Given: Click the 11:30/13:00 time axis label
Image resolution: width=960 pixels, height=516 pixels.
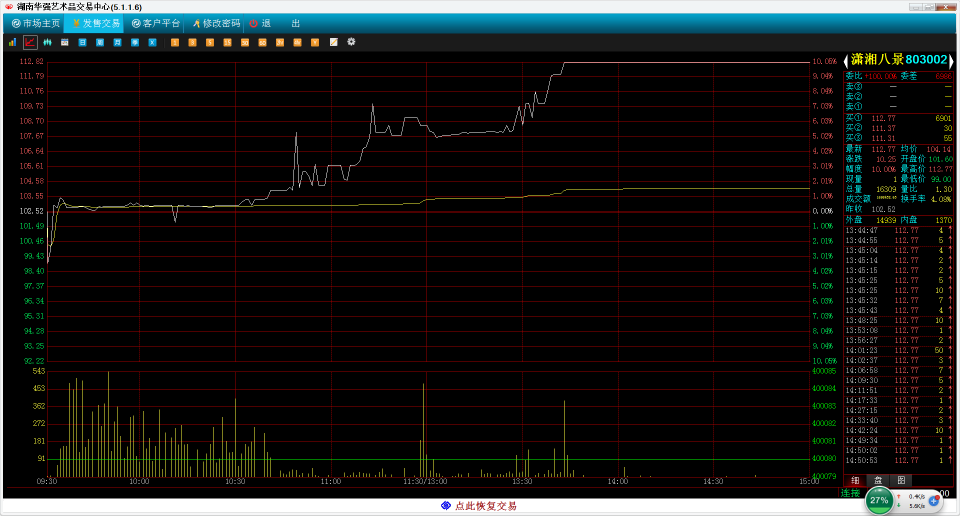Looking at the screenshot, I should 425,482.
